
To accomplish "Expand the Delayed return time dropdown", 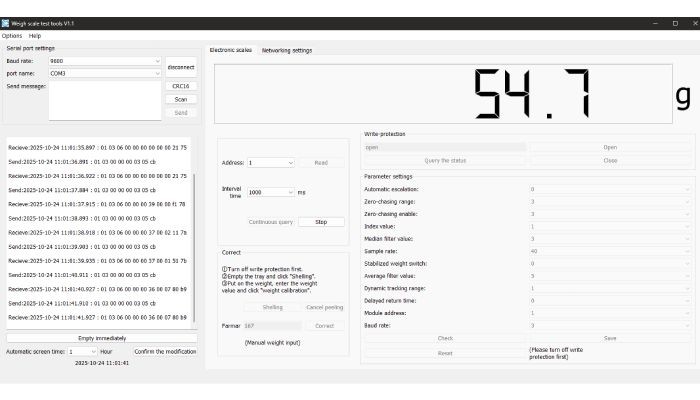I will (x=610, y=301).
